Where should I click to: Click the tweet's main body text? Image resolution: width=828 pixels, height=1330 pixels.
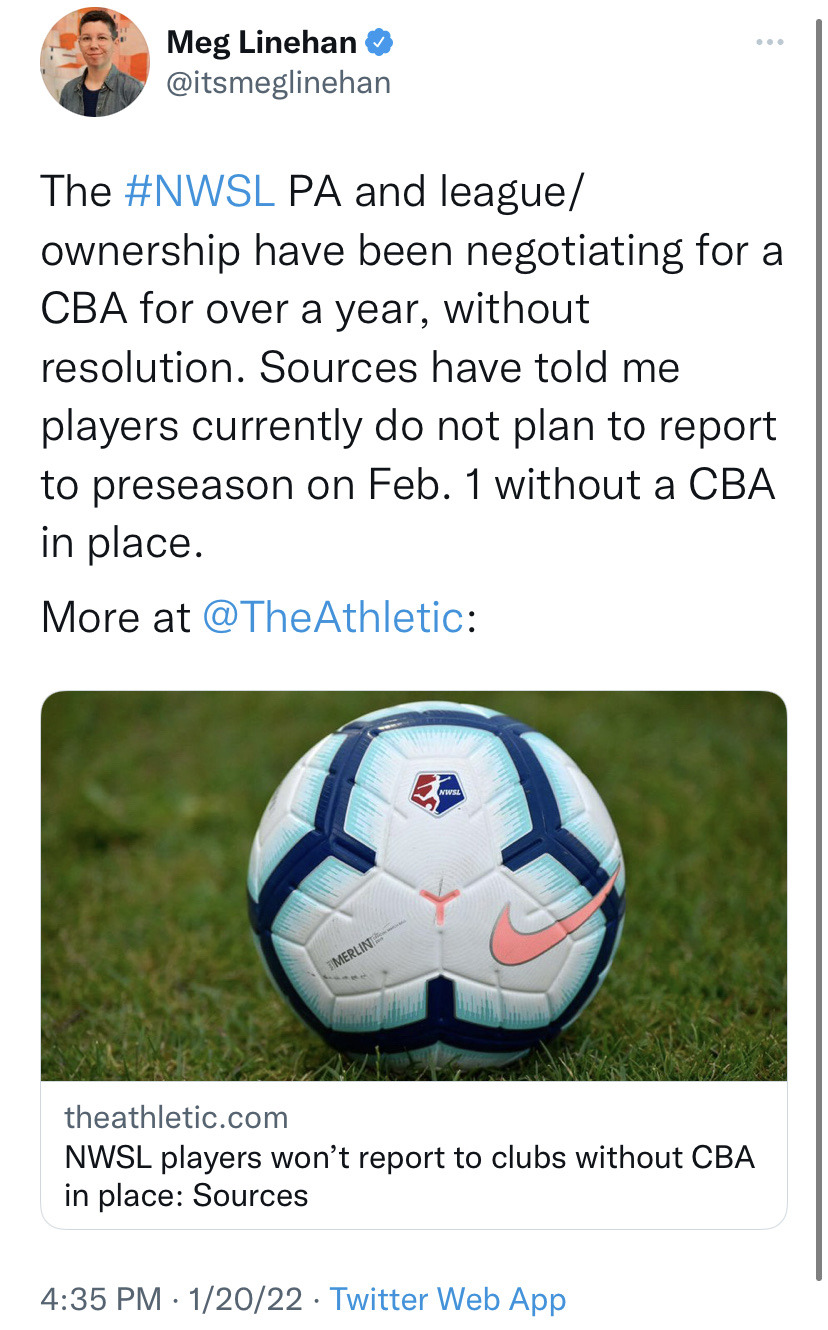pos(410,368)
